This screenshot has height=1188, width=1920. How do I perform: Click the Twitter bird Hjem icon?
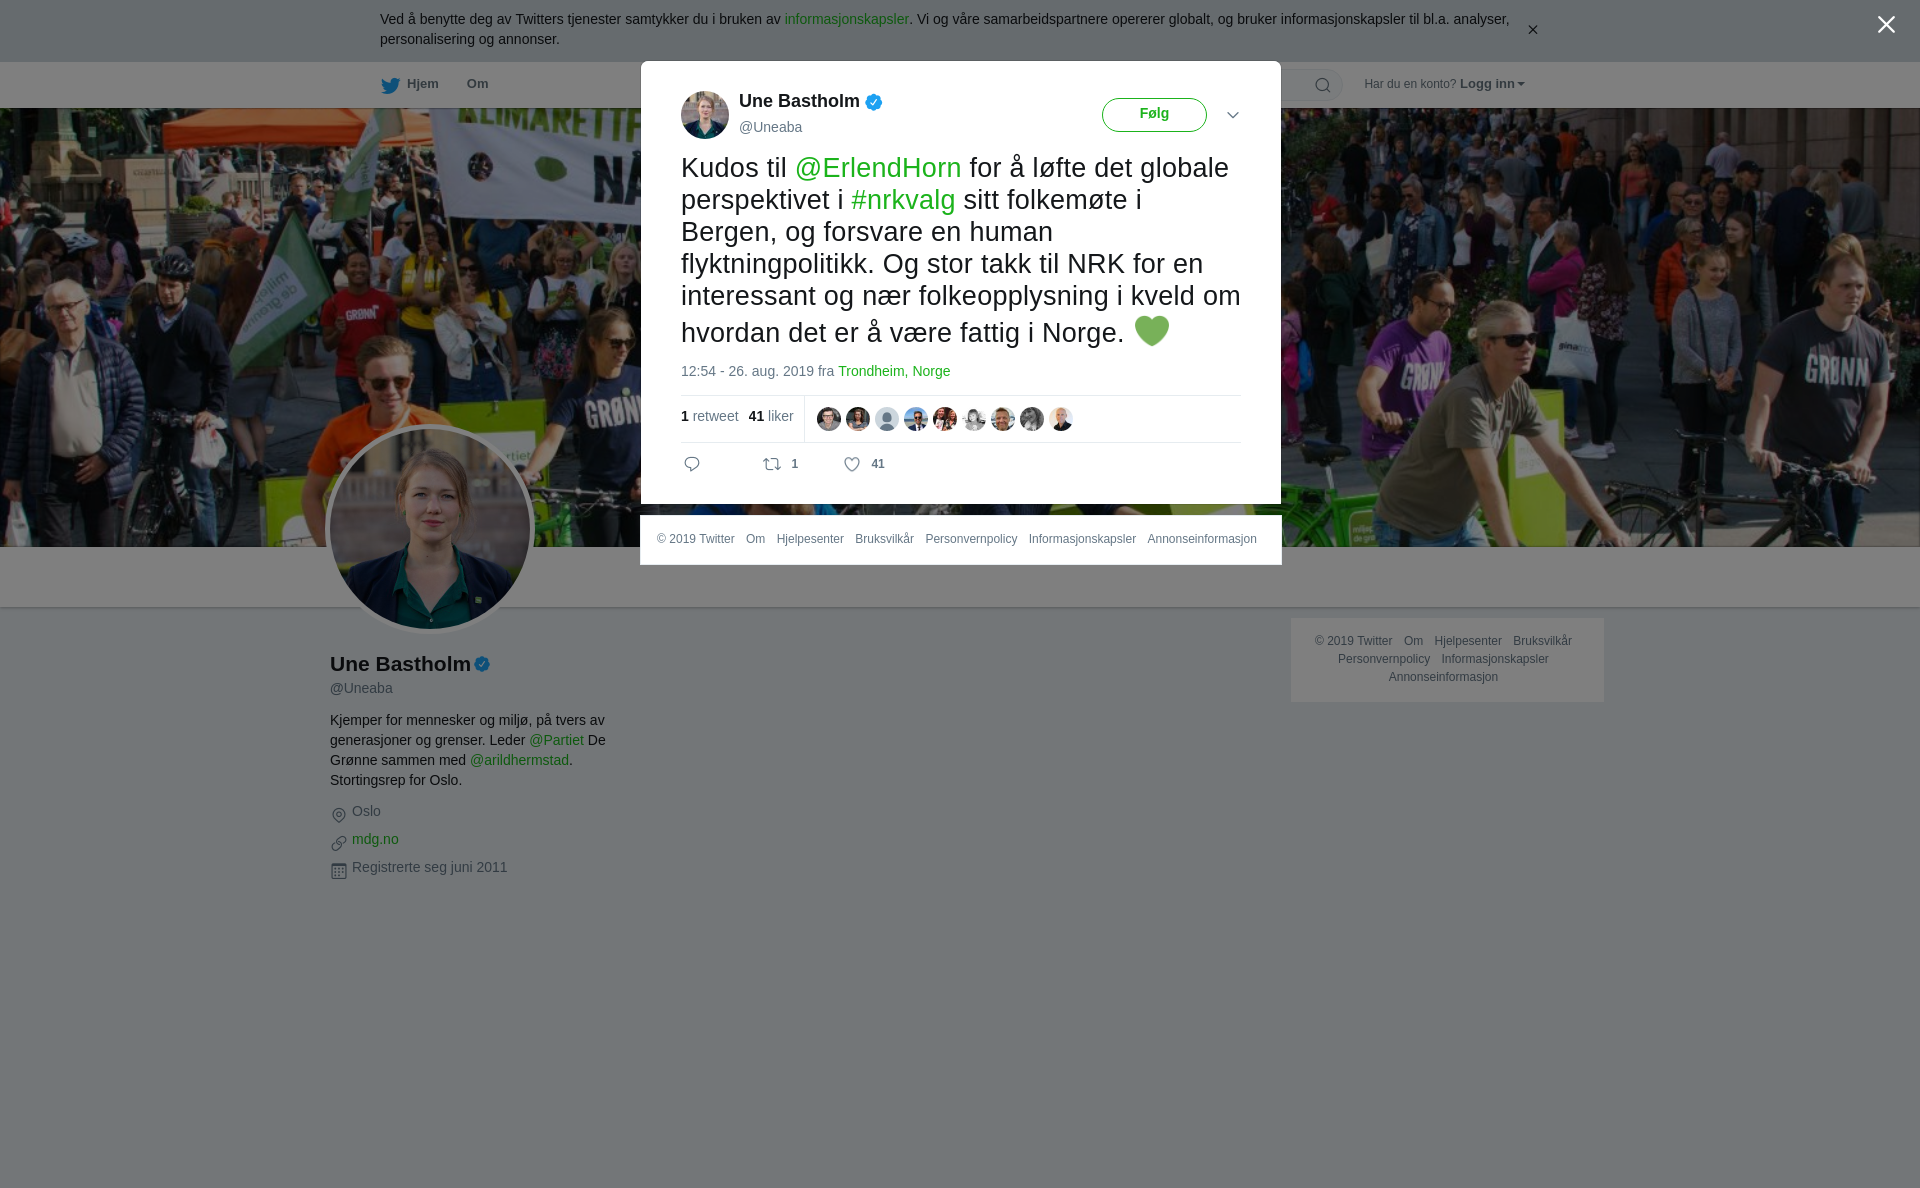coord(390,85)
